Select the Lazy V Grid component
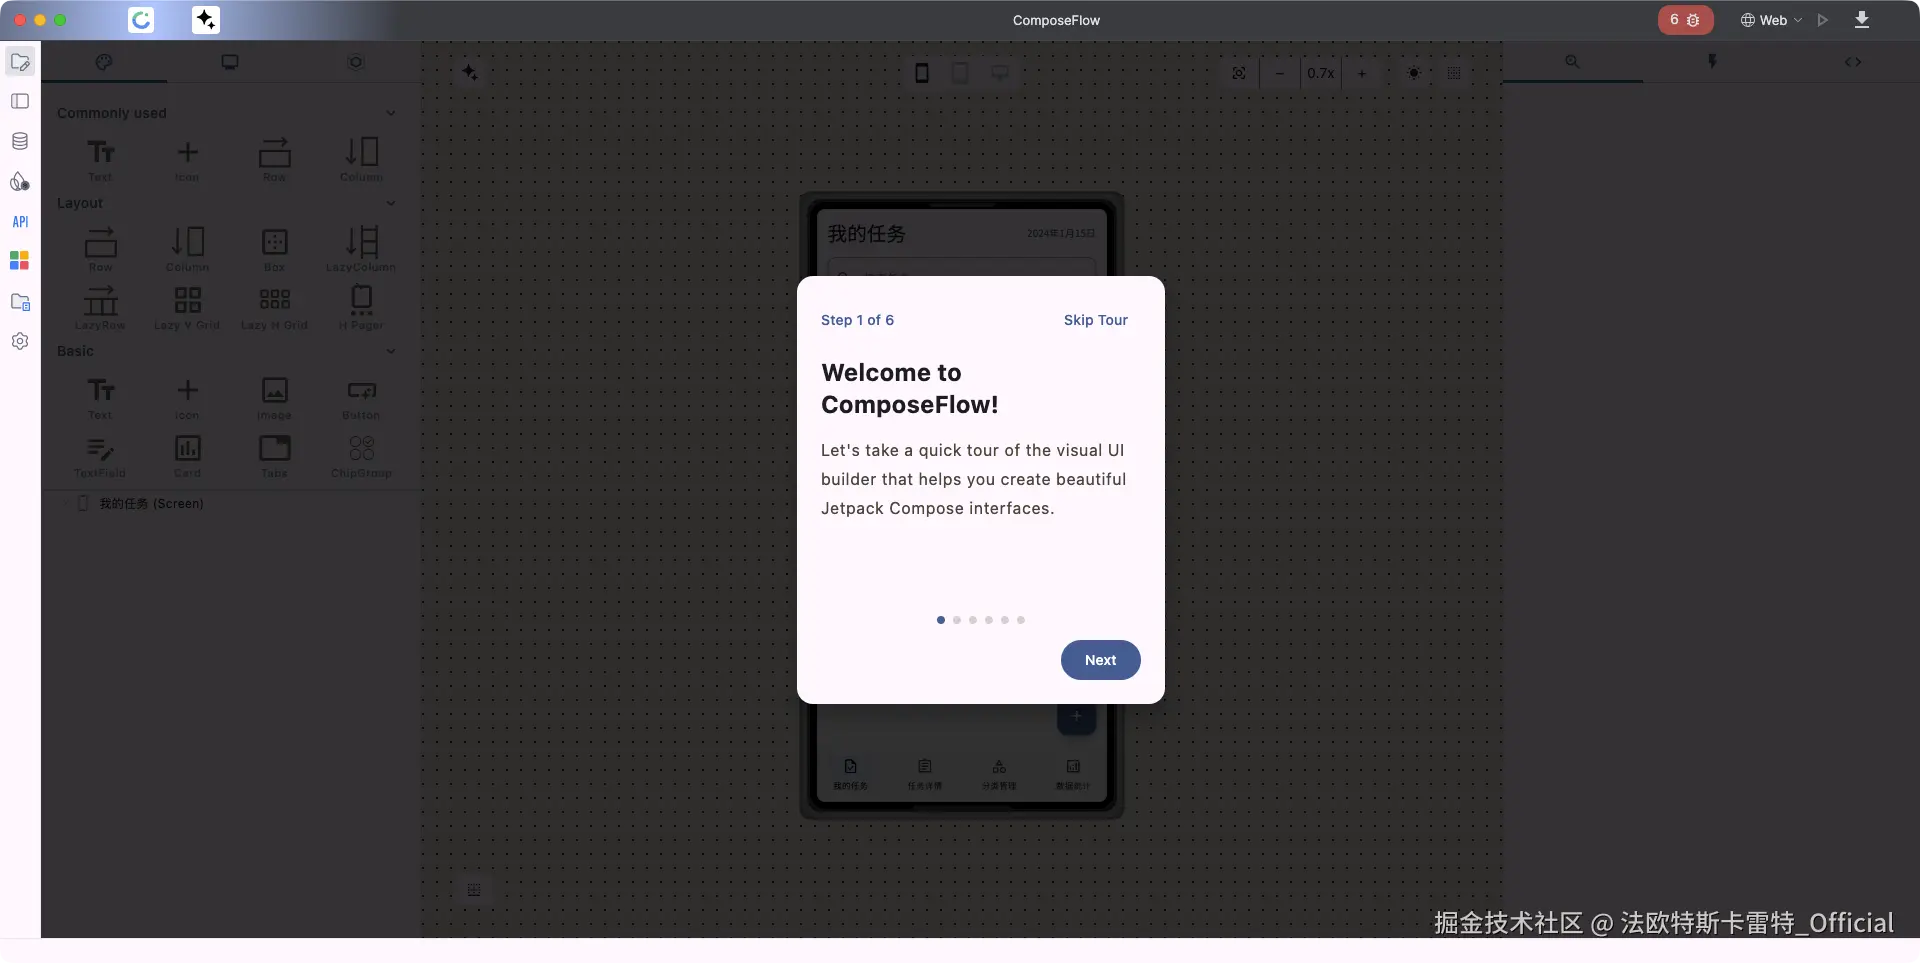The image size is (1920, 963). coord(187,307)
